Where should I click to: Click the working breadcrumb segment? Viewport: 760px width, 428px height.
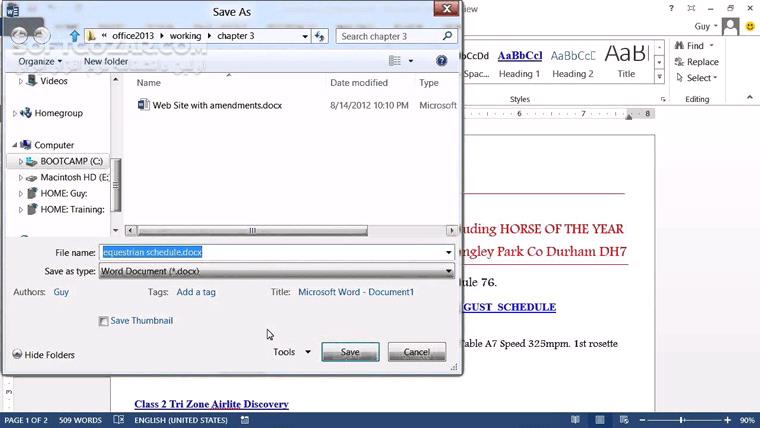(185, 36)
